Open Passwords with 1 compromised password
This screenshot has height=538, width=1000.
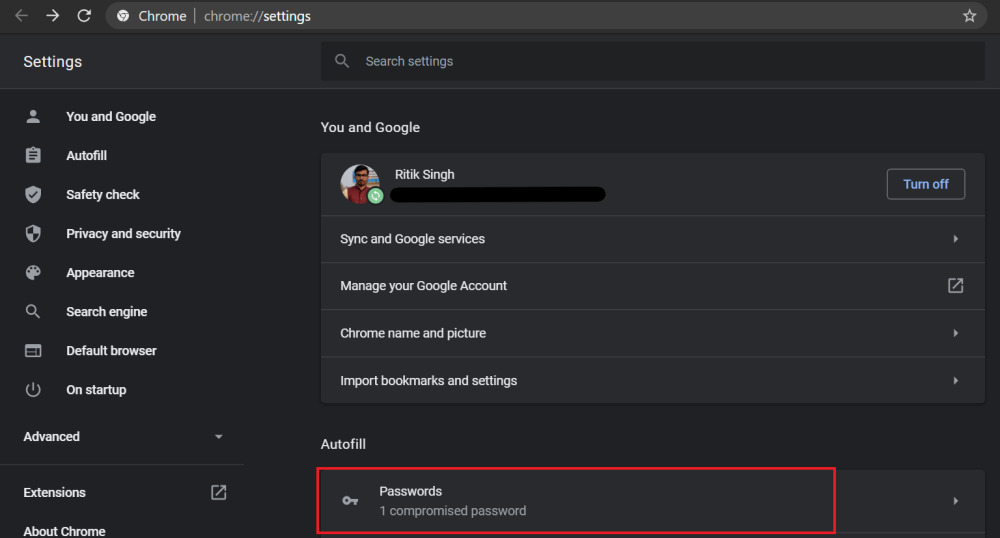(x=652, y=501)
